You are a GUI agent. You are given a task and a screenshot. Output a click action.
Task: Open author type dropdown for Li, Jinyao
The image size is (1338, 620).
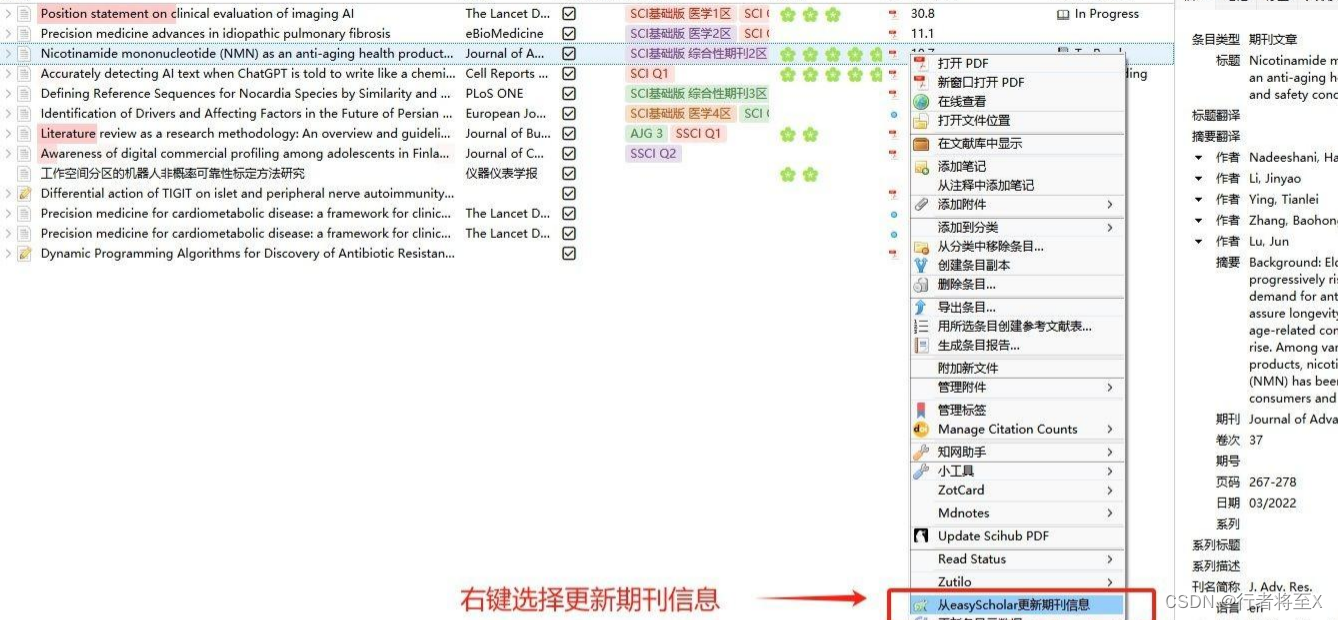[x=1199, y=178]
